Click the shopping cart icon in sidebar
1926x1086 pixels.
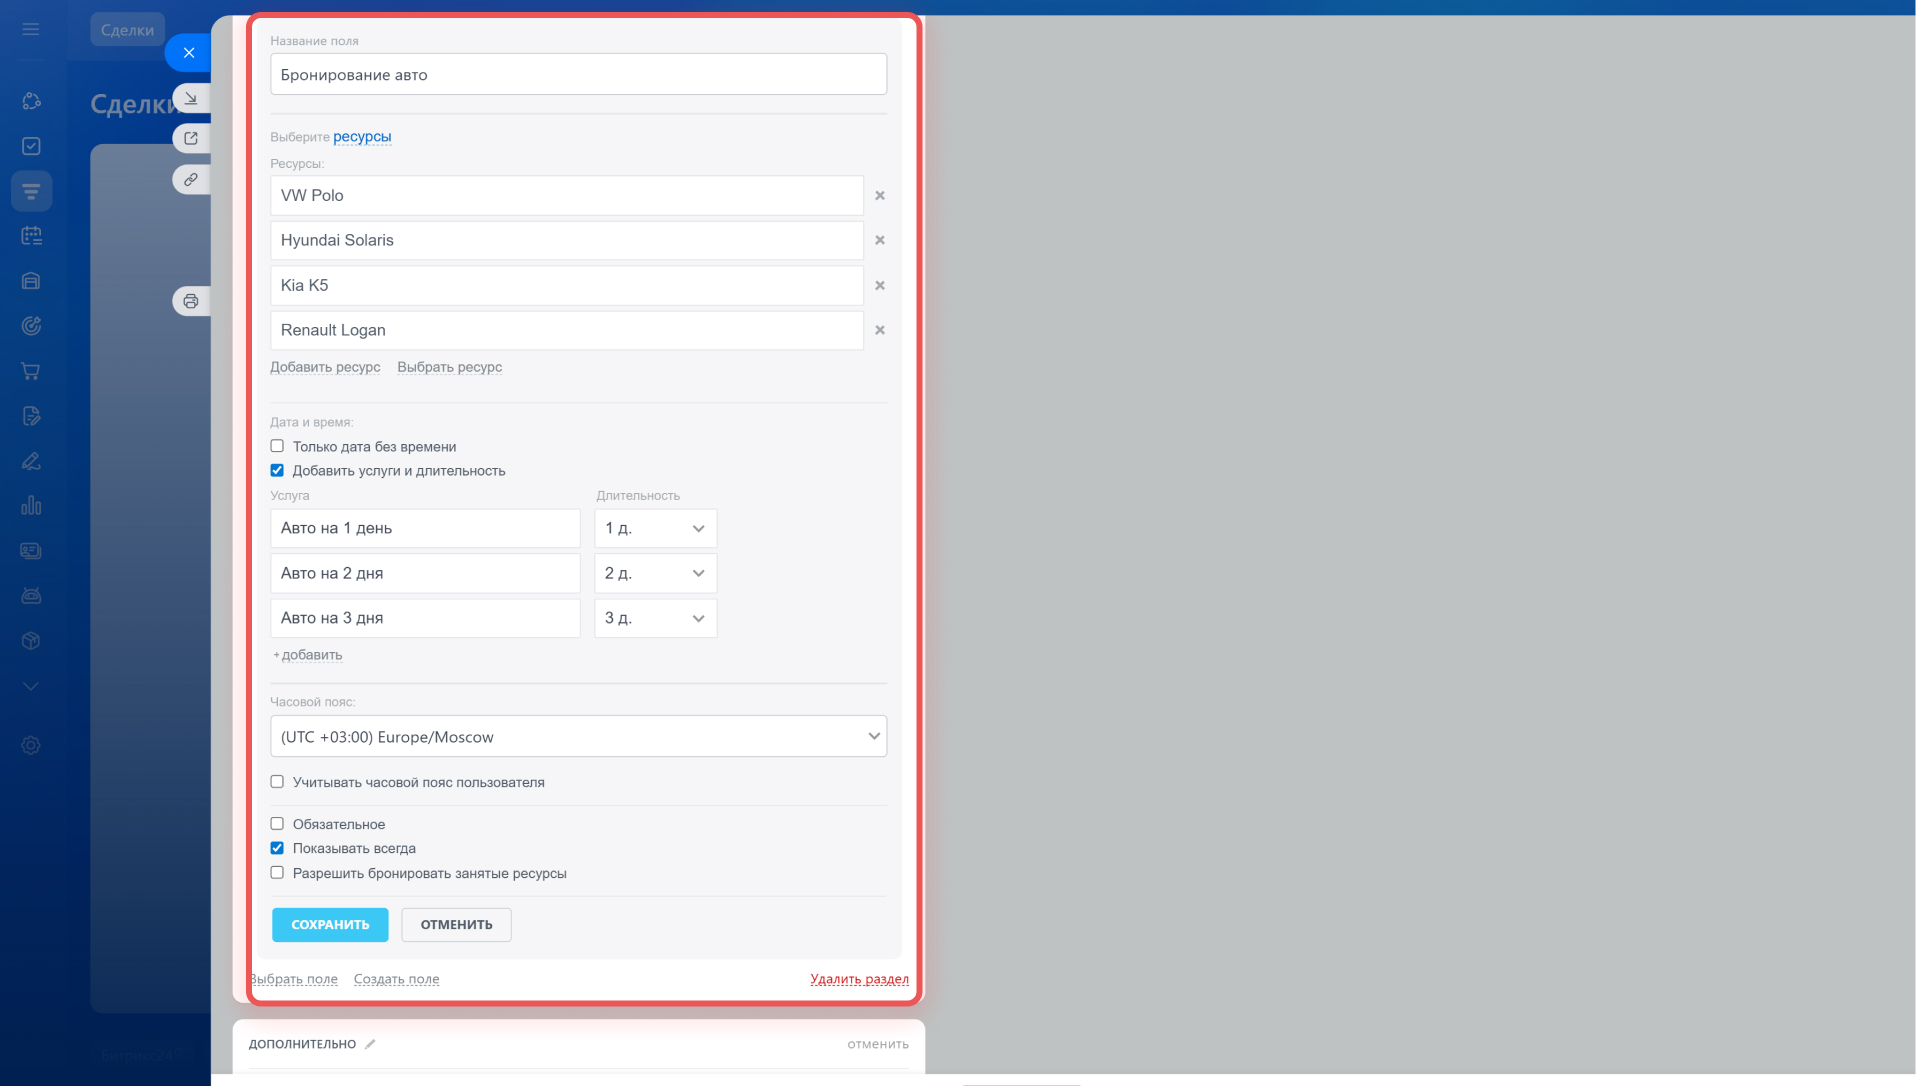click(x=31, y=371)
